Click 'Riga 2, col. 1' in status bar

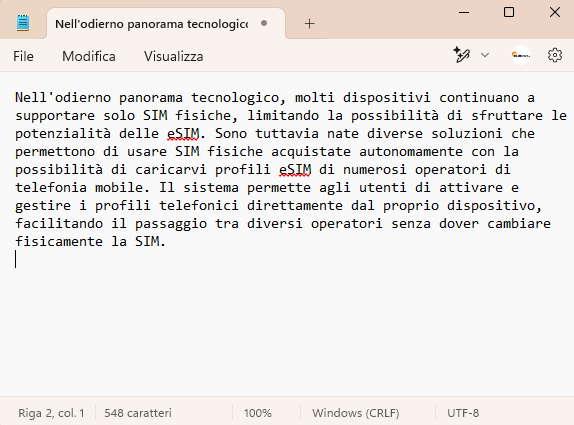click(x=51, y=413)
